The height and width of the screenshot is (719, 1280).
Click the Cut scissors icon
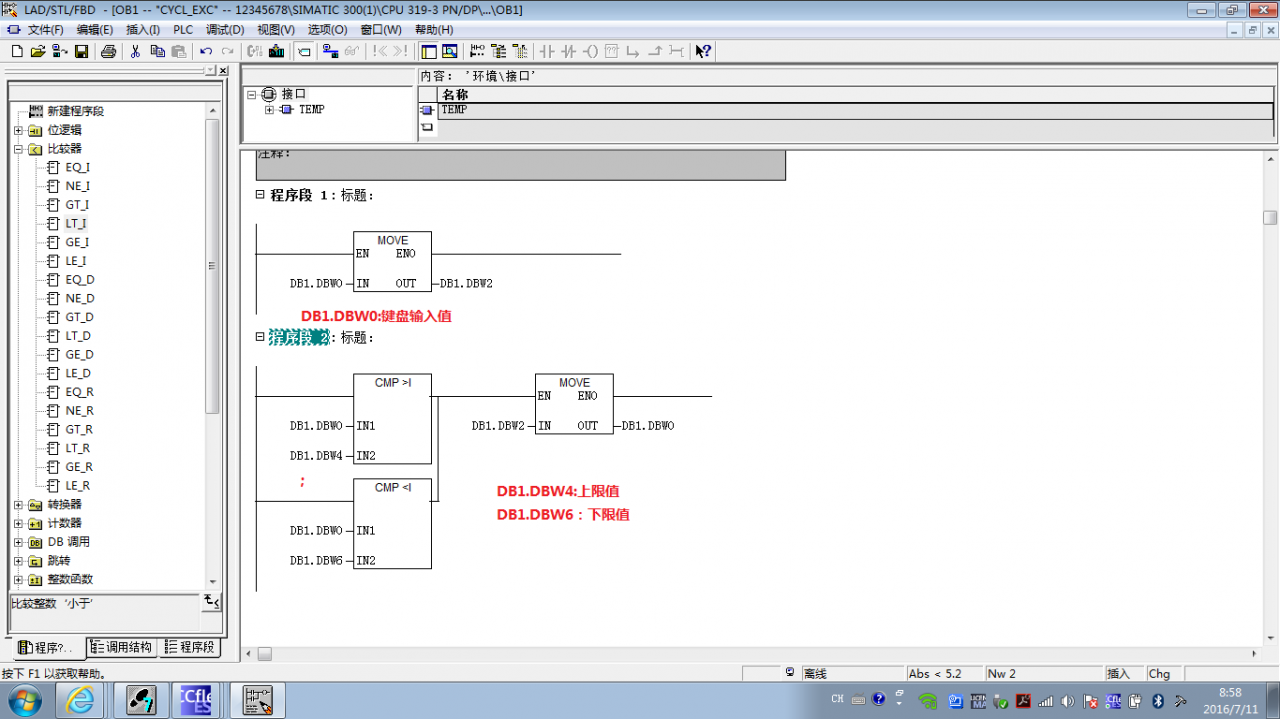pos(135,51)
